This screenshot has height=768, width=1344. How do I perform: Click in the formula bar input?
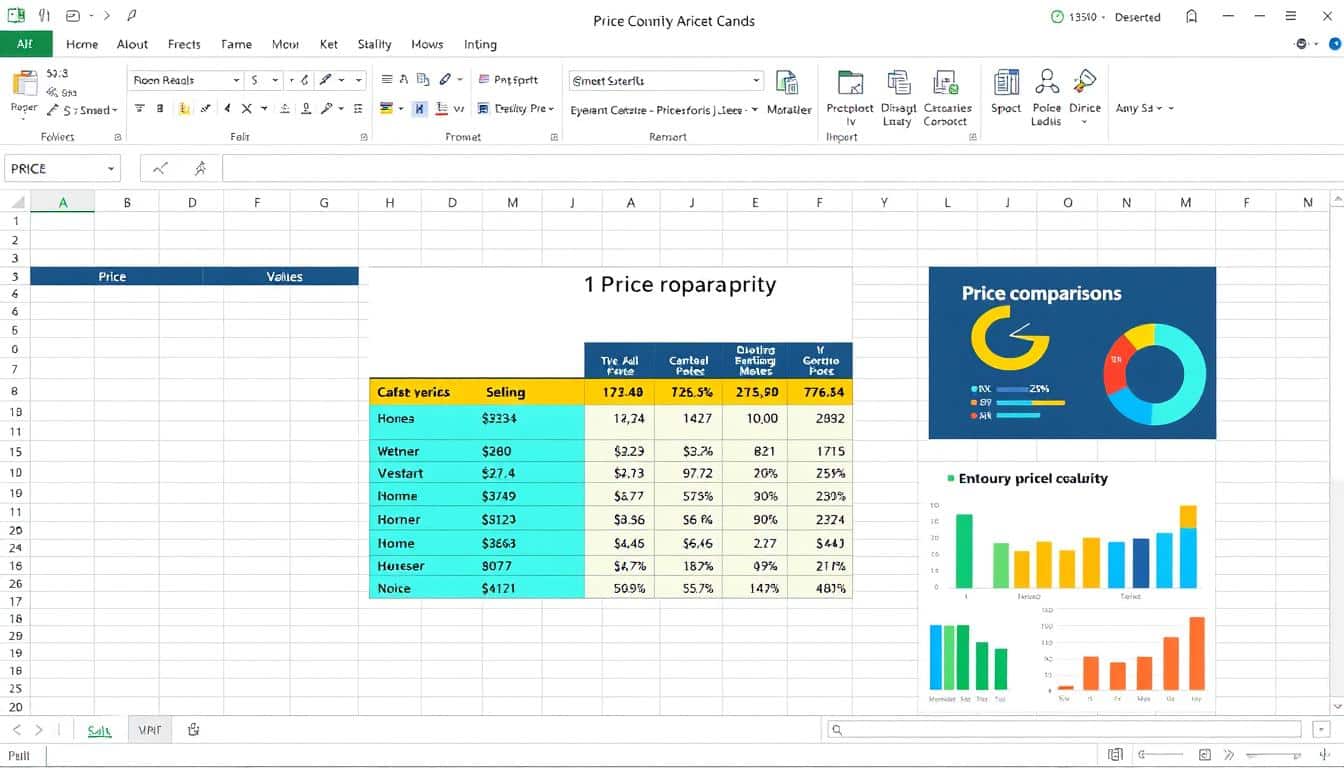click(782, 168)
